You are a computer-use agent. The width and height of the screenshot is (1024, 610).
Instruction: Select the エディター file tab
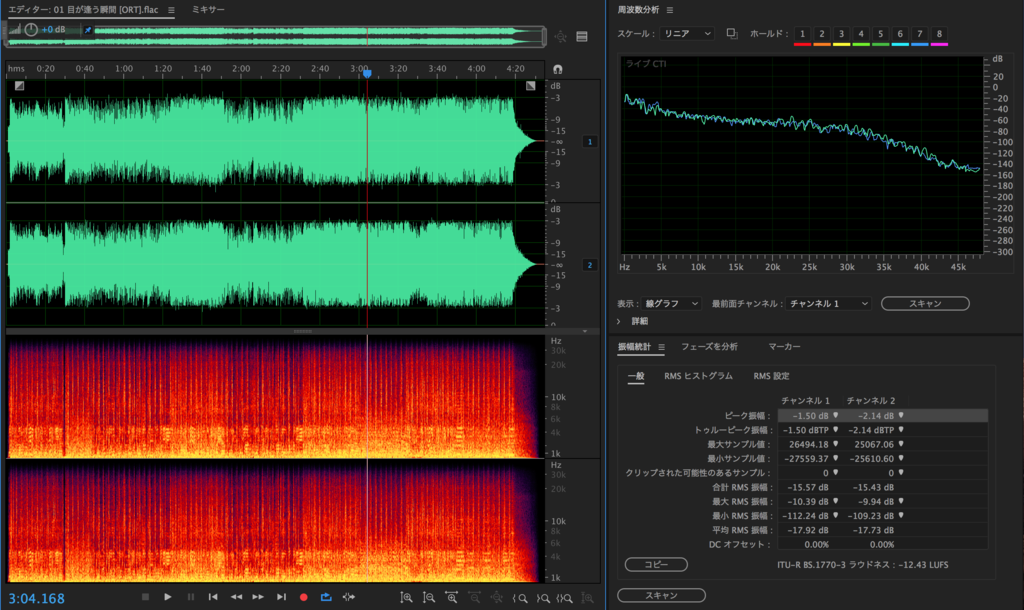tap(83, 10)
